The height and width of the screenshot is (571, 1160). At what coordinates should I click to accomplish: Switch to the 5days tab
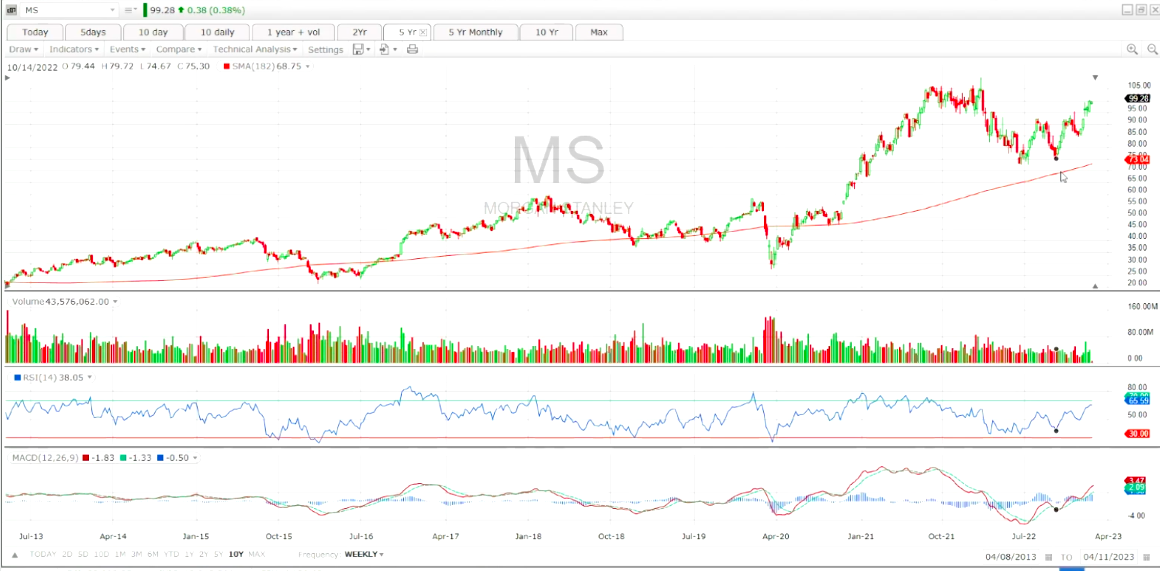point(92,32)
